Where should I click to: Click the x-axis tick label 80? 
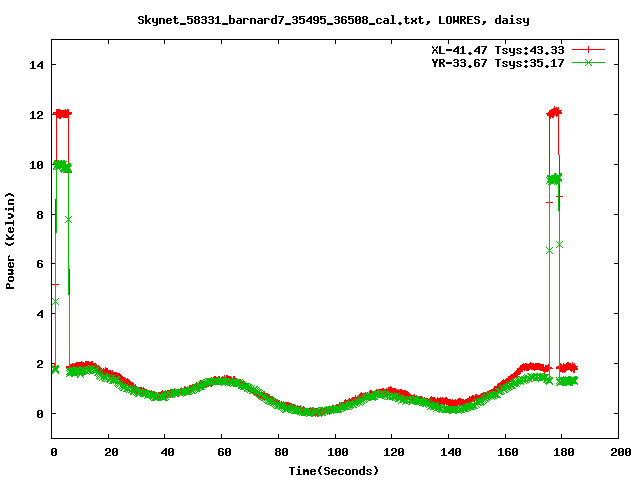pyautogui.click(x=281, y=452)
